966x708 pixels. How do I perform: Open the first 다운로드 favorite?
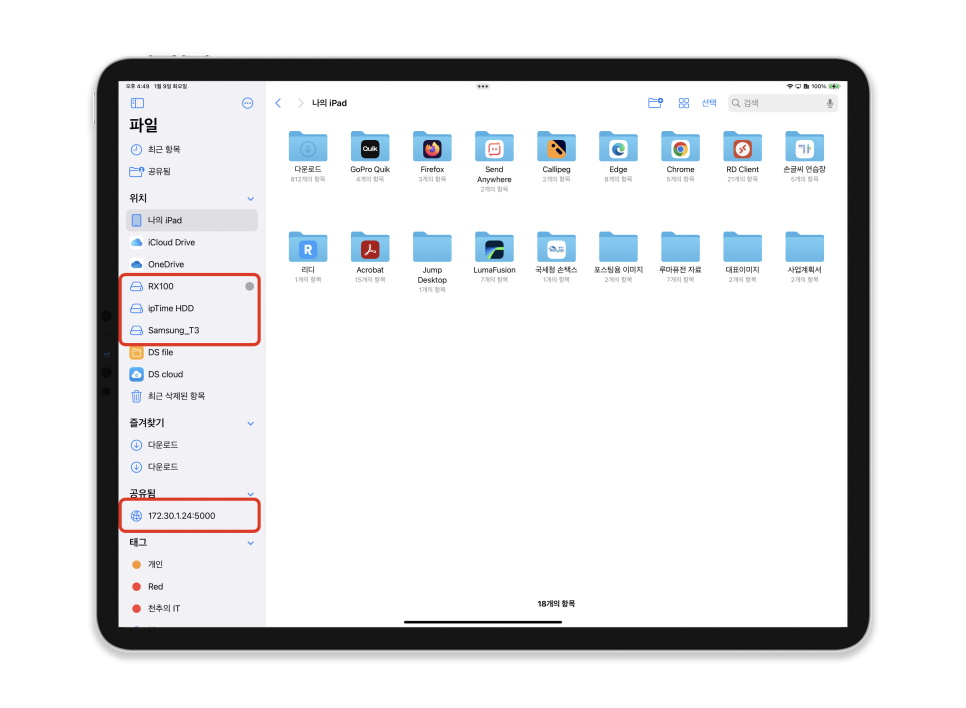point(192,445)
